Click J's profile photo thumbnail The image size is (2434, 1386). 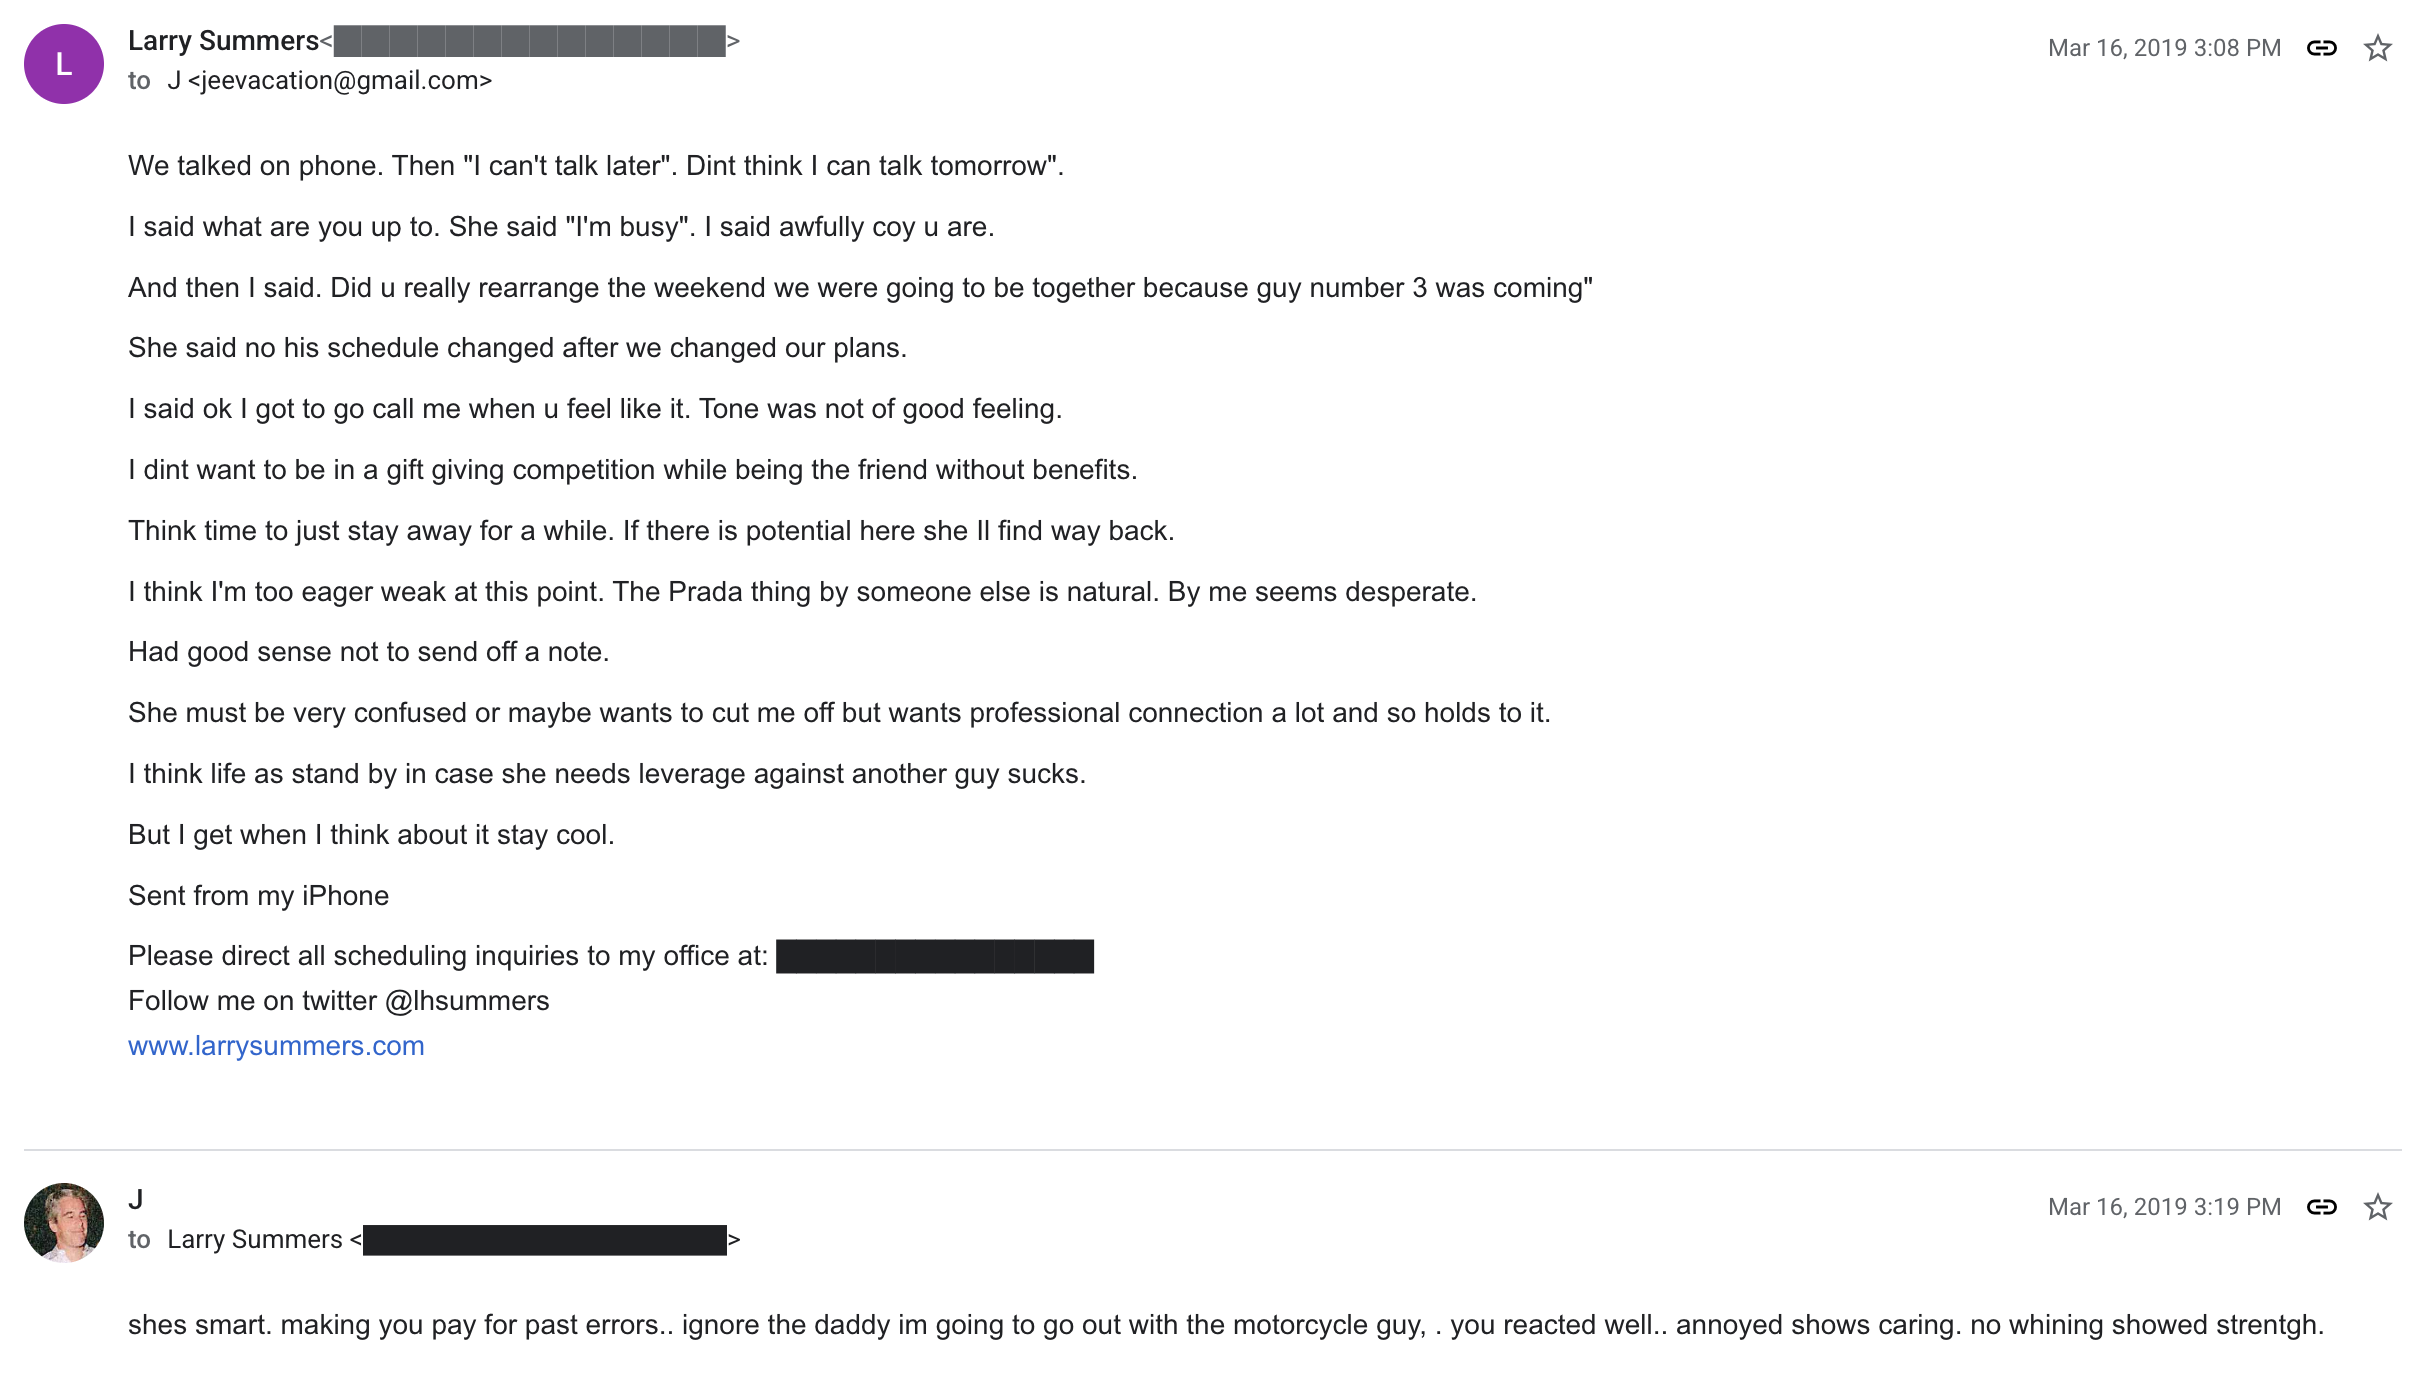pyautogui.click(x=64, y=1222)
